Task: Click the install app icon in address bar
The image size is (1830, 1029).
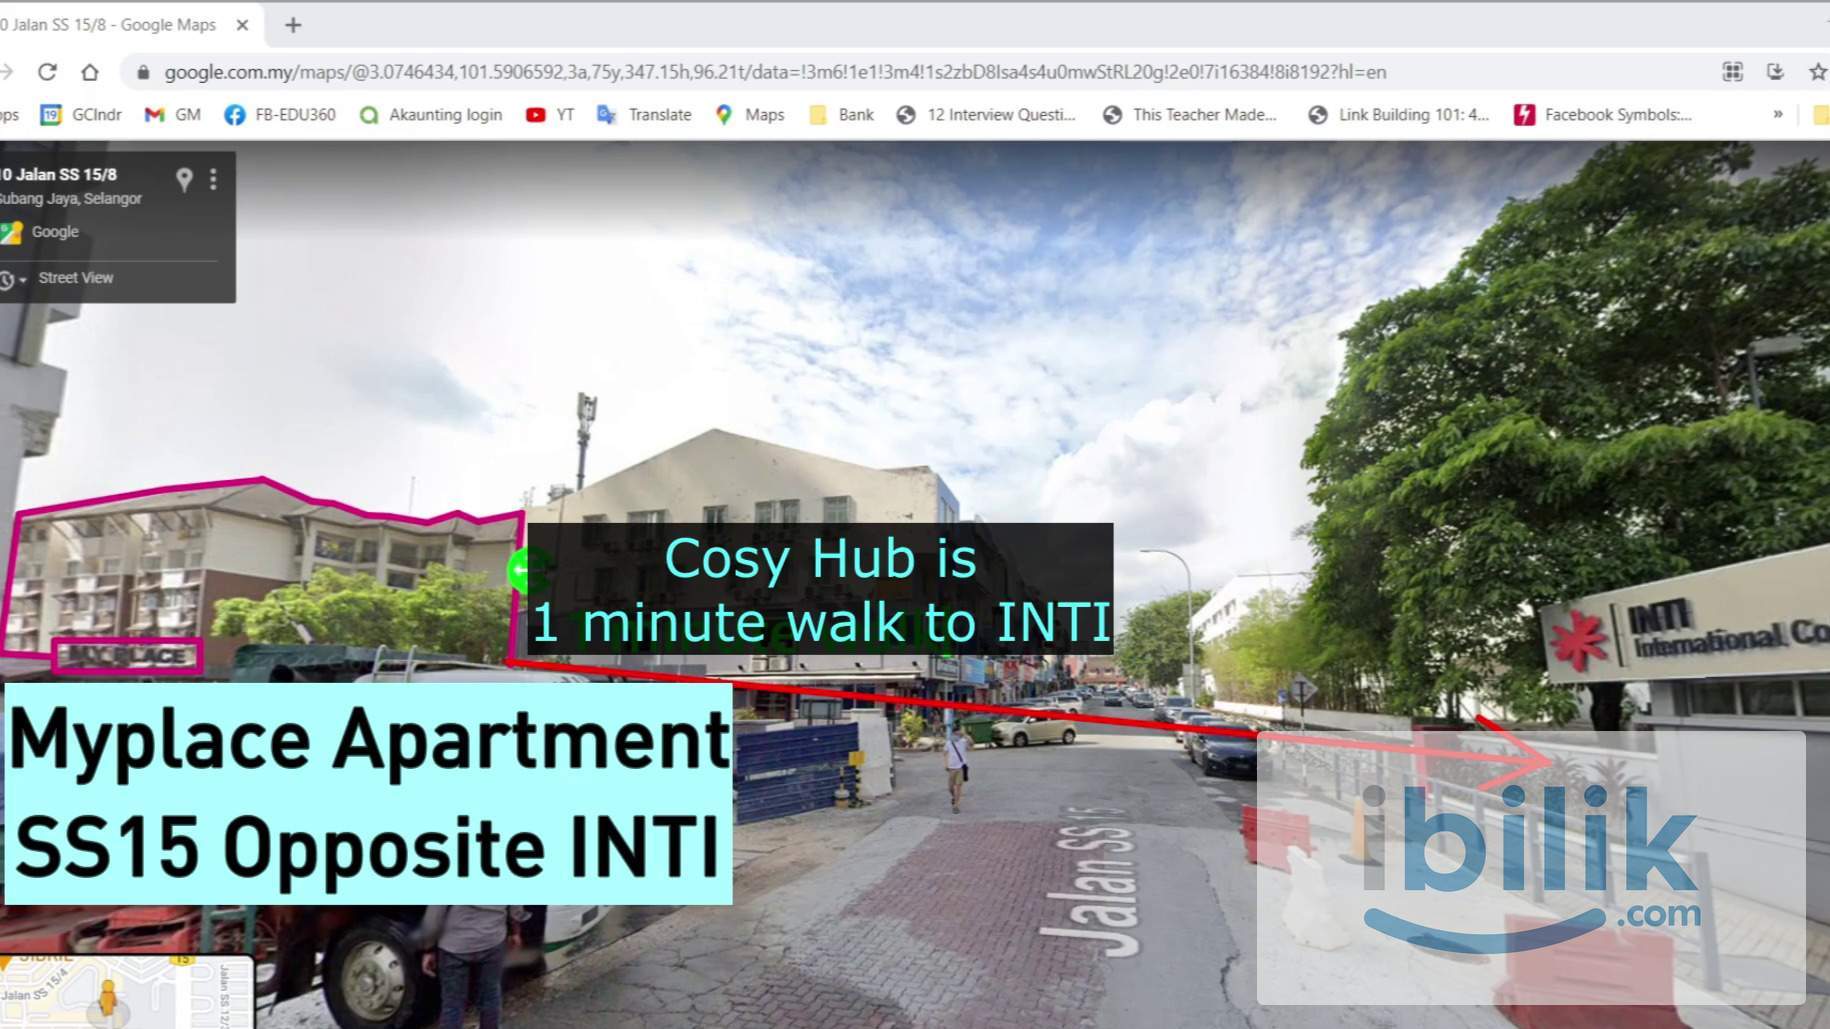Action: click(1775, 72)
